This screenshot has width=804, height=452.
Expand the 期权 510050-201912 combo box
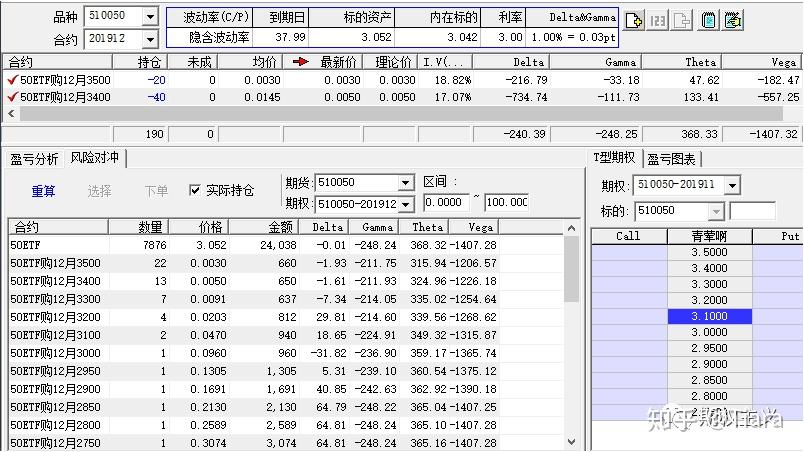[x=406, y=204]
